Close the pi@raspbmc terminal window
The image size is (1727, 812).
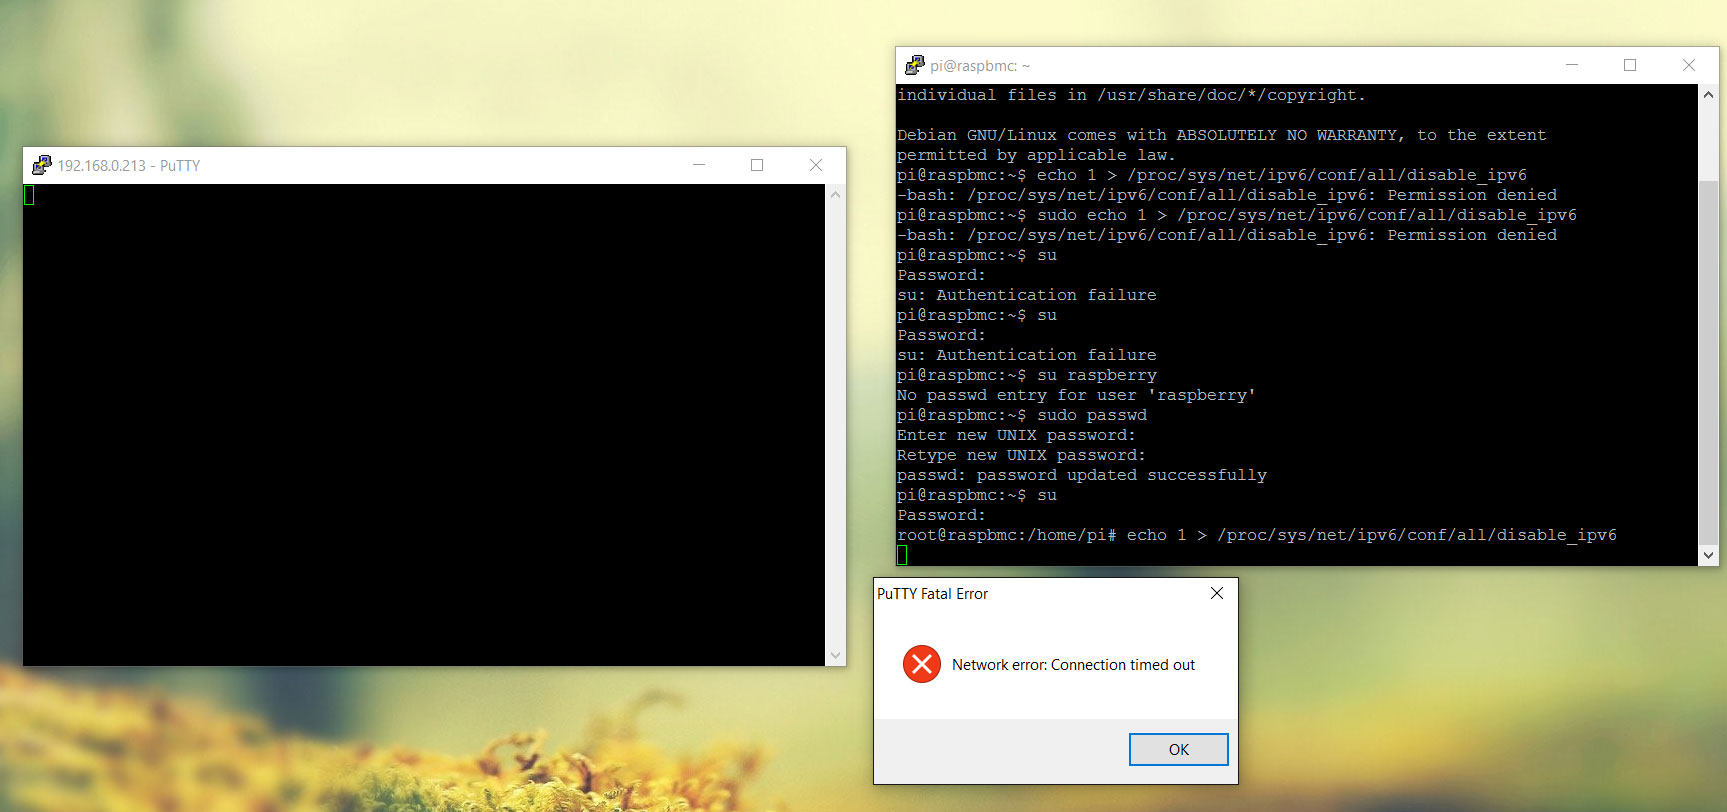[1689, 65]
